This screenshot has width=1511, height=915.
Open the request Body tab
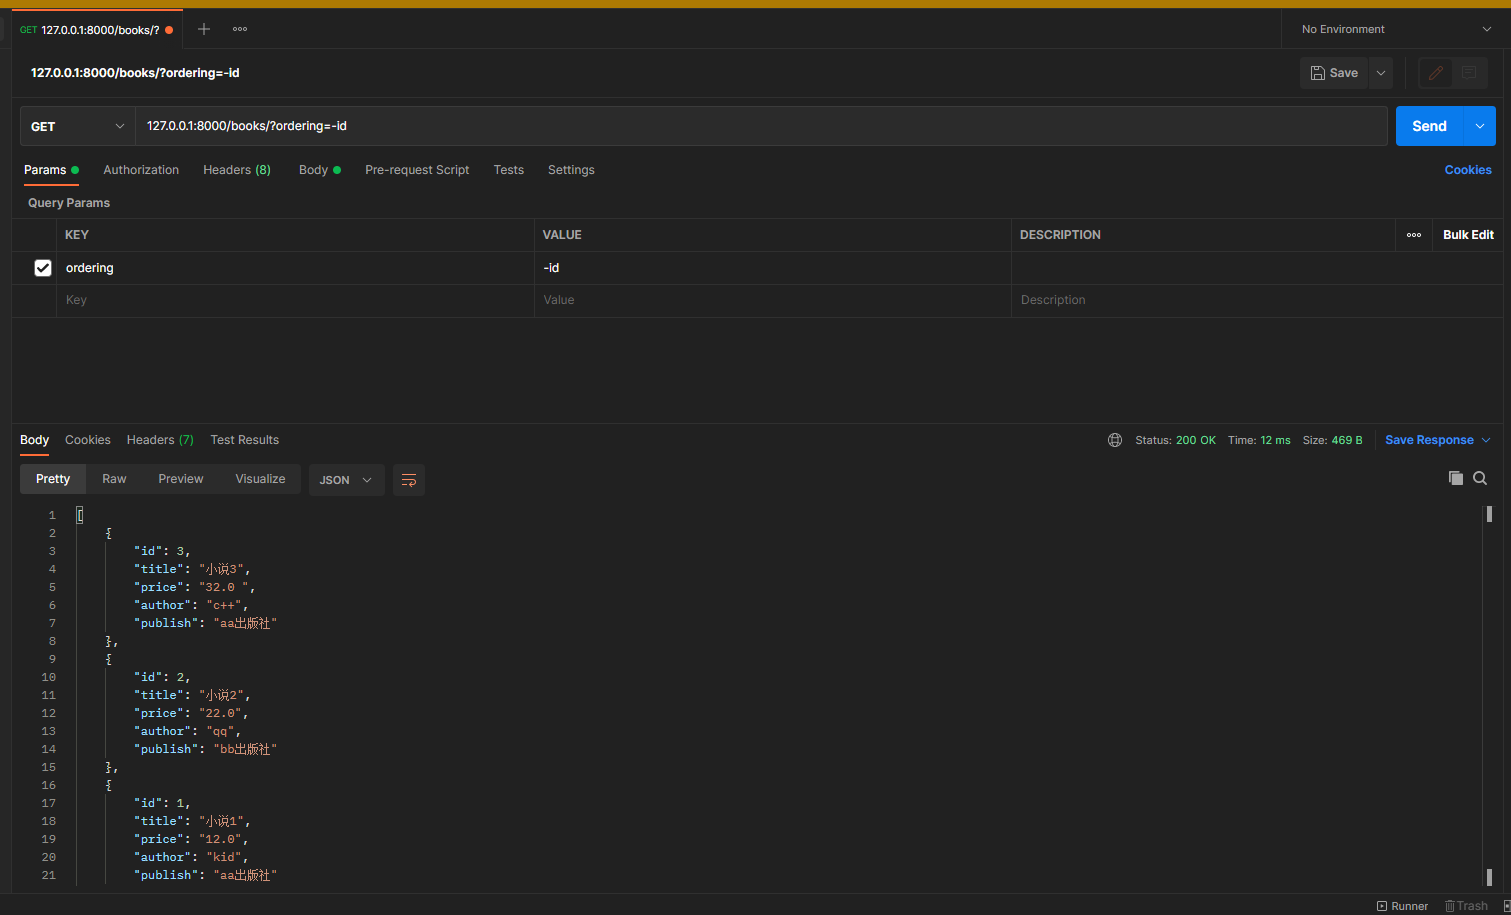319,170
